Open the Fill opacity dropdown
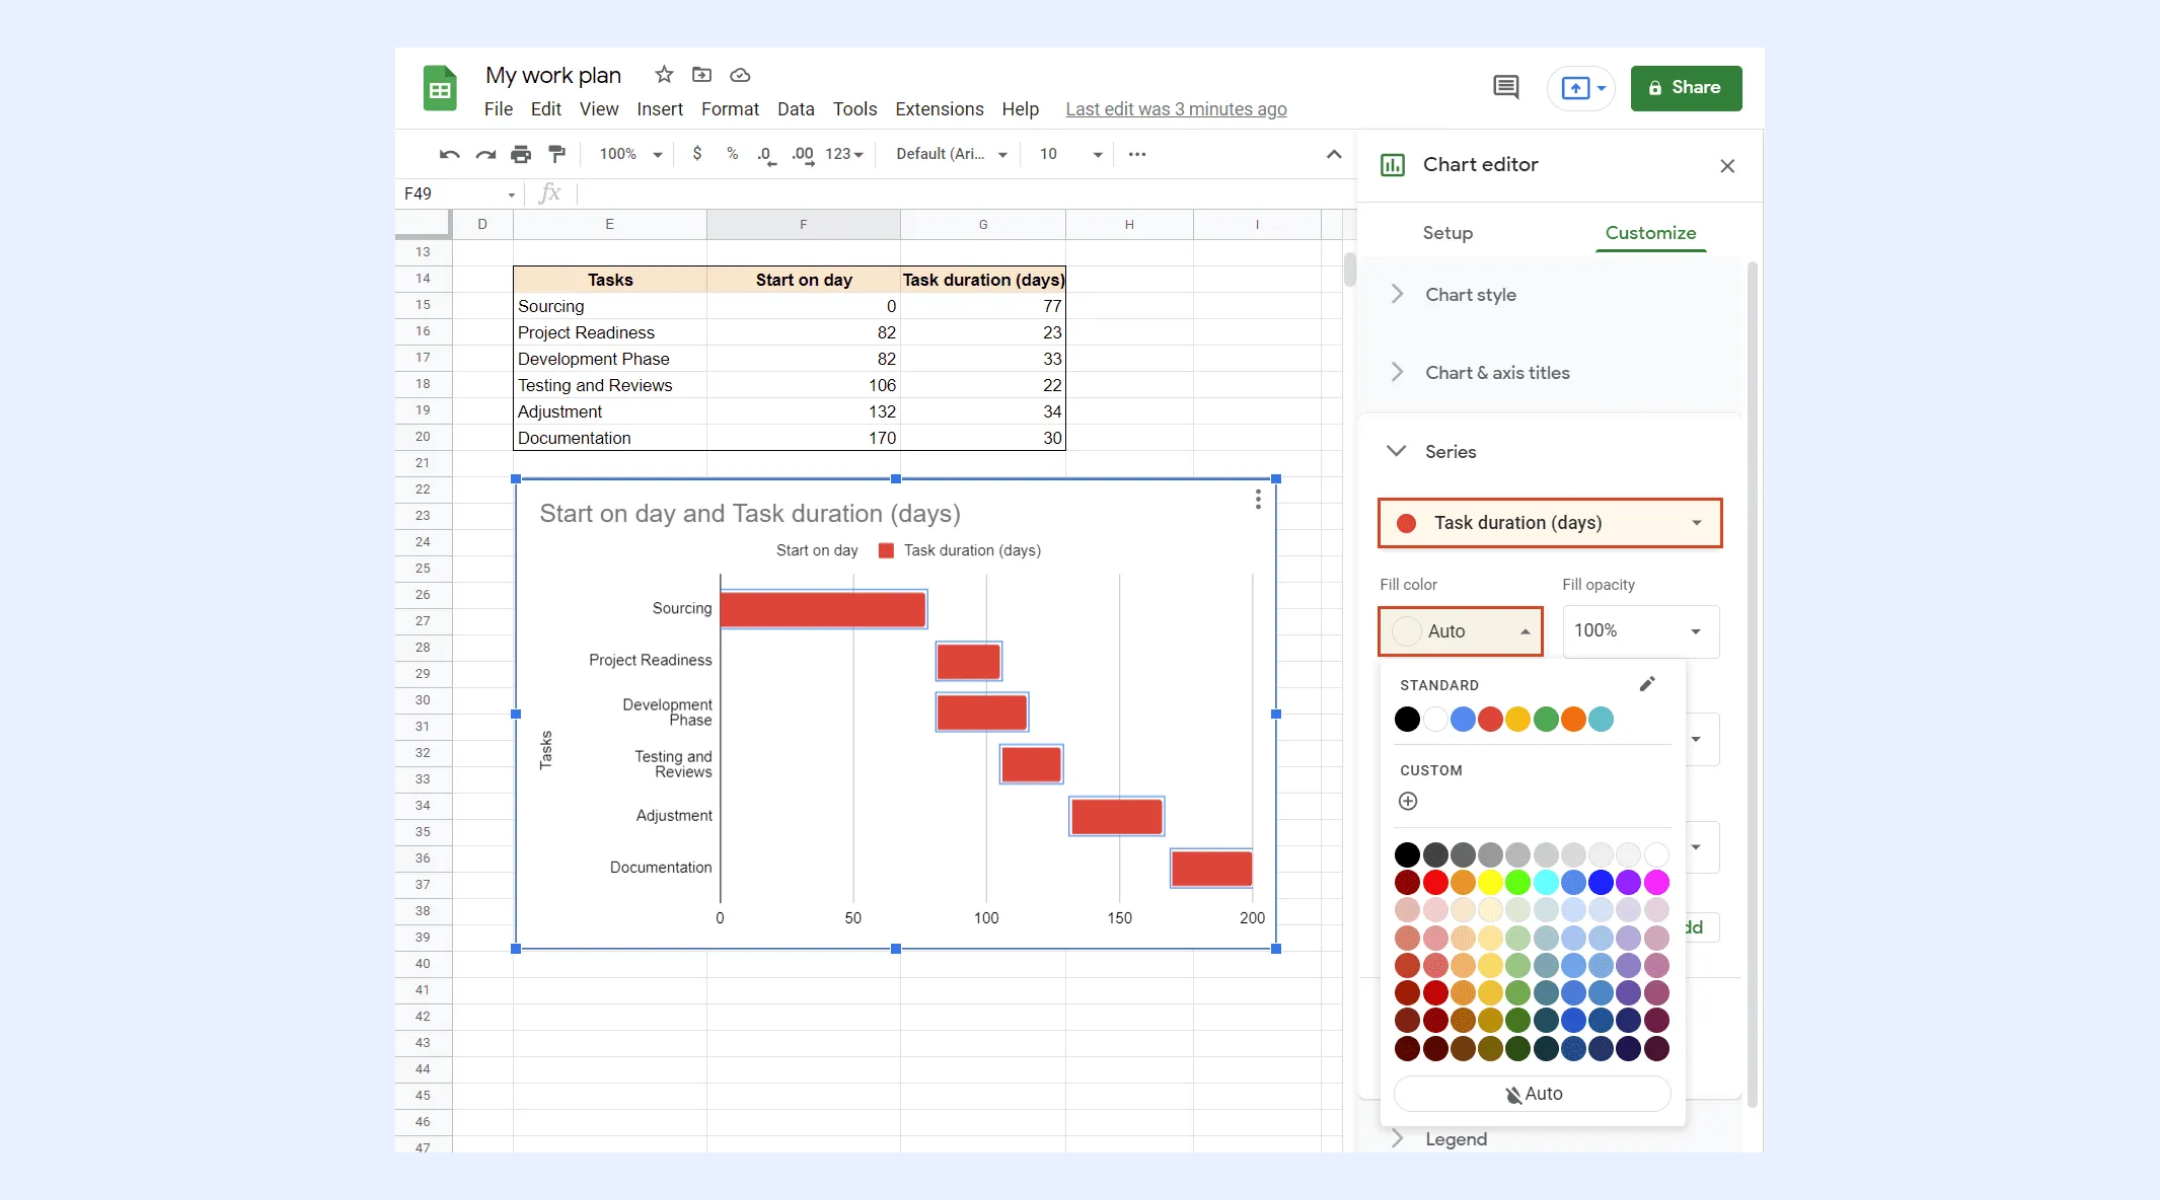The width and height of the screenshot is (2160, 1200). pos(1640,632)
